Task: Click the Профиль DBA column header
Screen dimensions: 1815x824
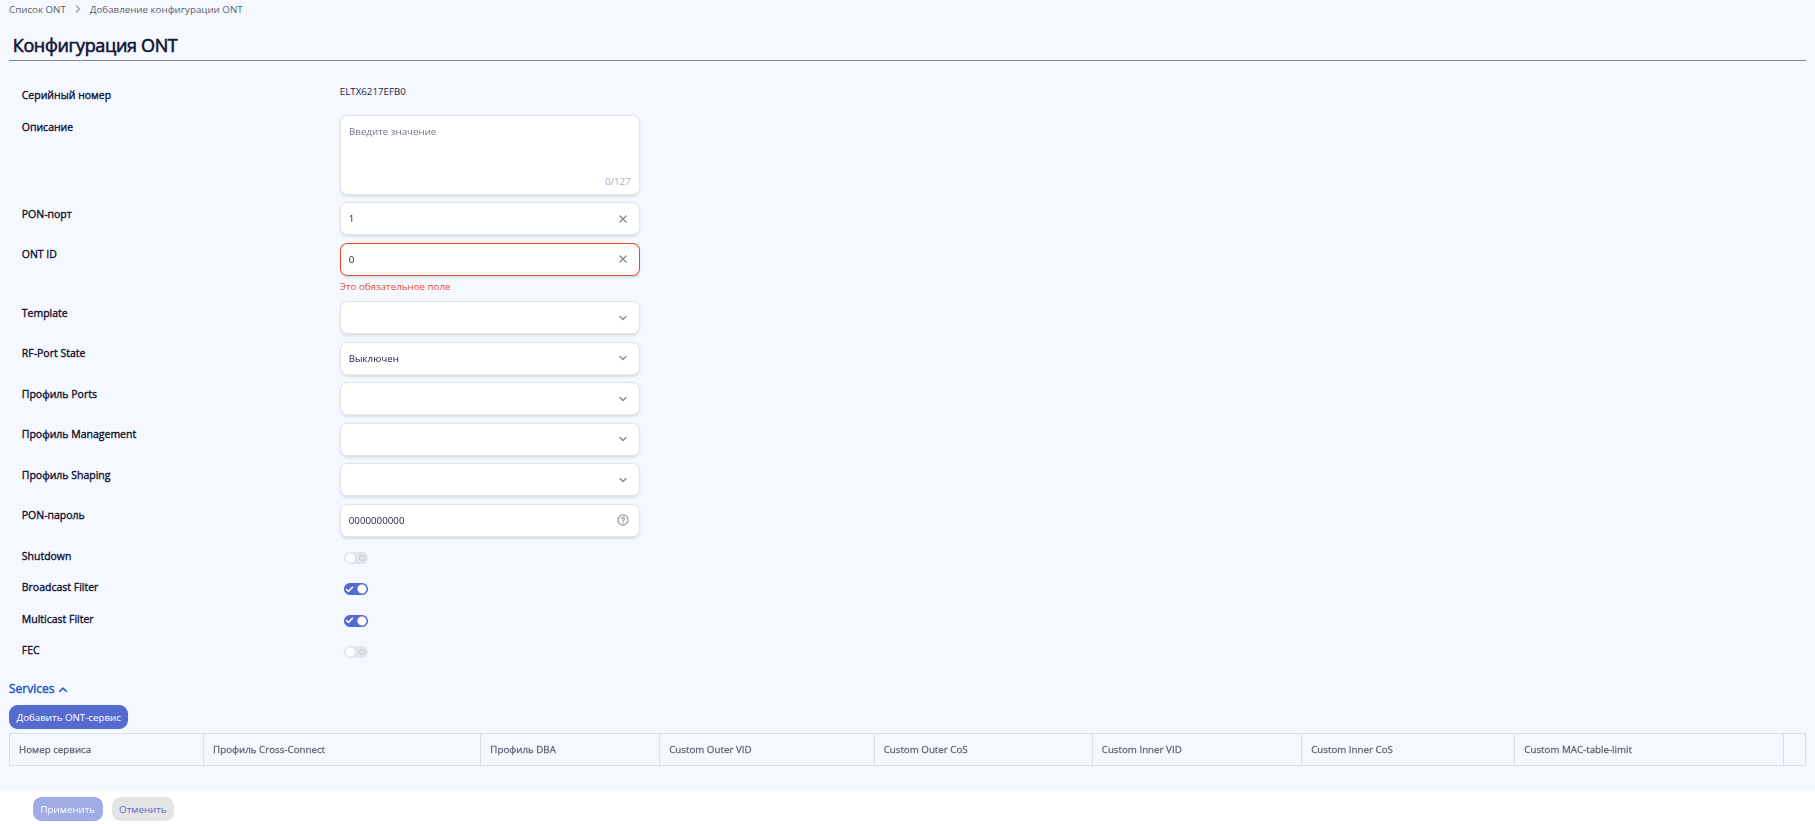Action: (x=570, y=750)
